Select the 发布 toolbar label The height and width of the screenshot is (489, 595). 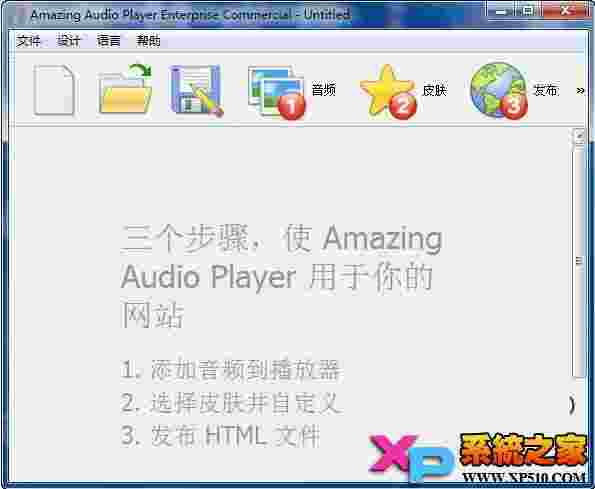pyautogui.click(x=546, y=90)
